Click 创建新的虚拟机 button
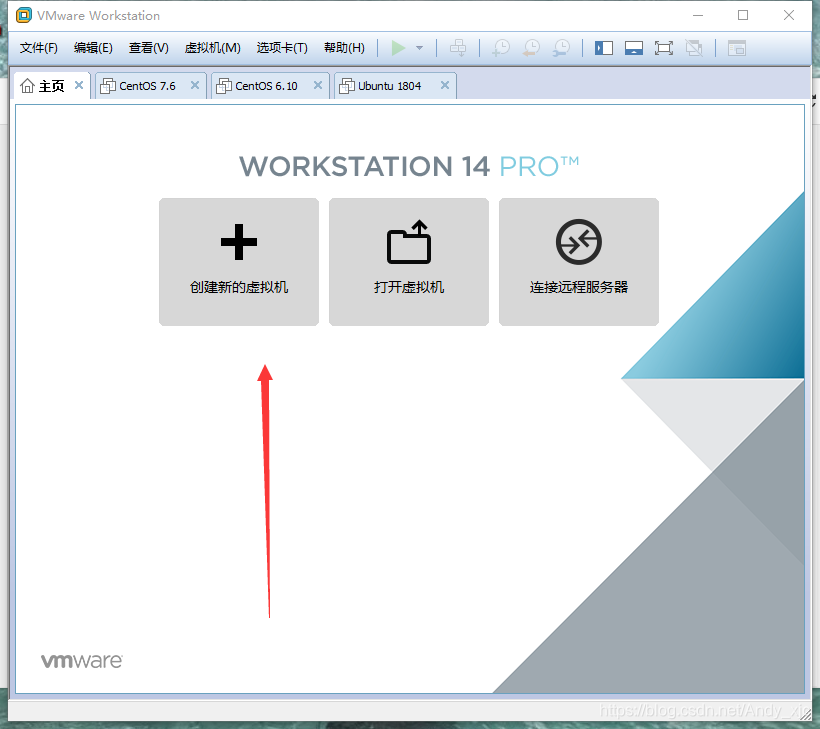Viewport: 820px width, 729px height. (x=239, y=262)
